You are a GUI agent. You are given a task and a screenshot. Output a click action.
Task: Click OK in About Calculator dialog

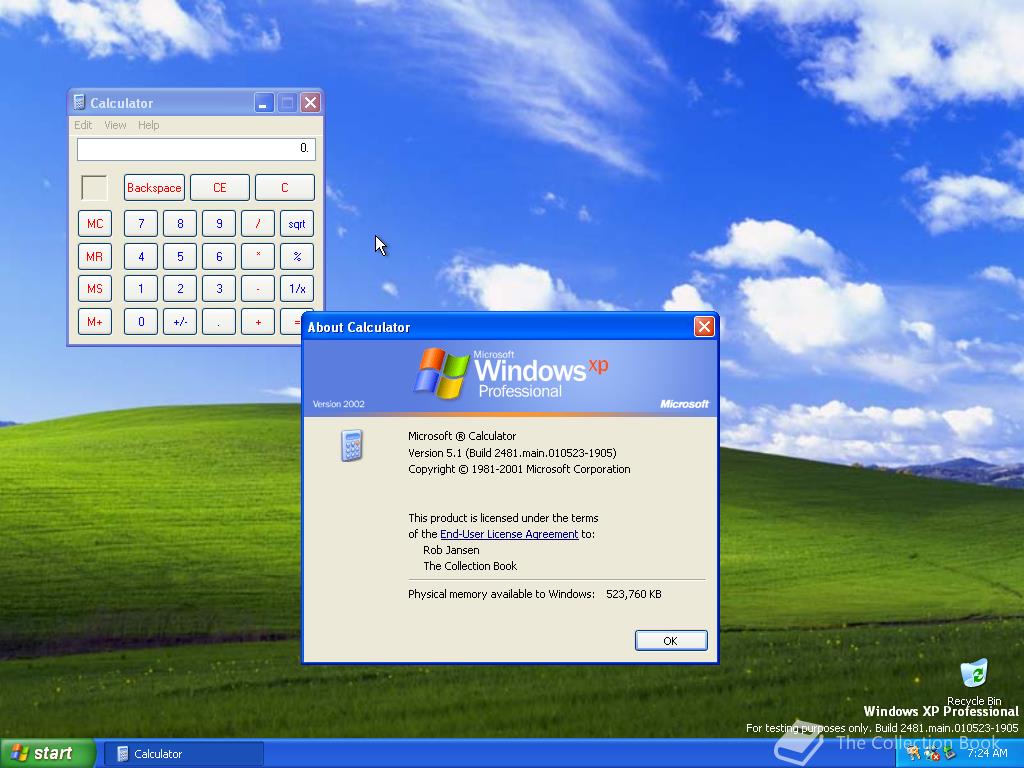pyautogui.click(x=671, y=641)
